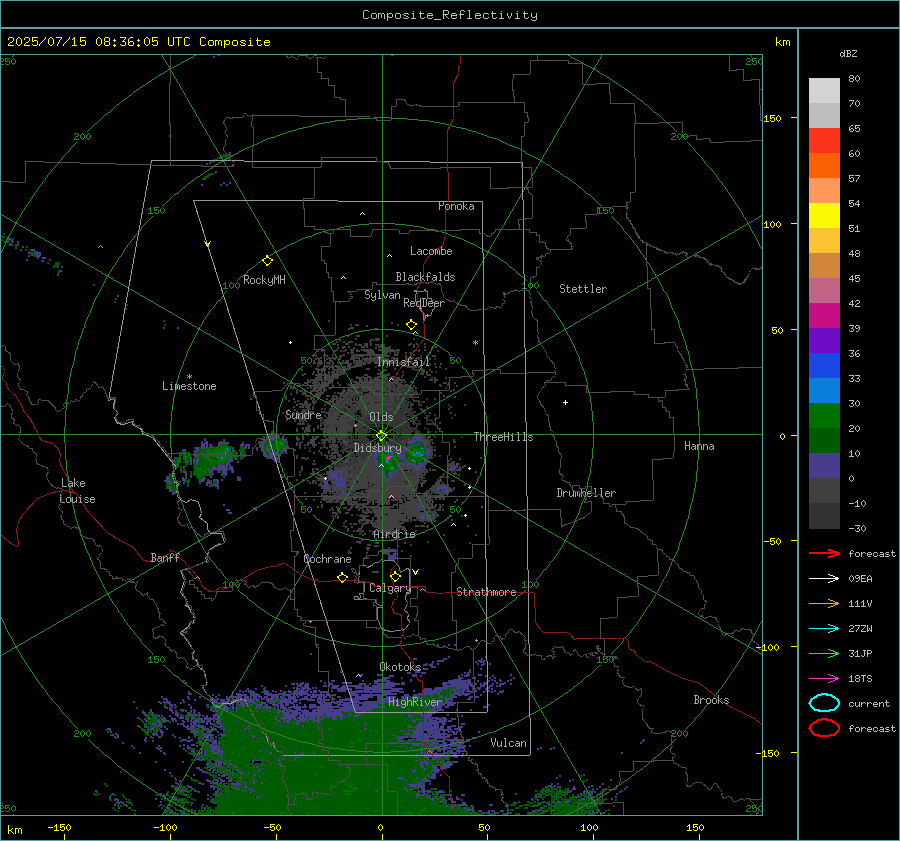
Task: Select the blue 33 dBZ color swatch
Action: click(824, 366)
